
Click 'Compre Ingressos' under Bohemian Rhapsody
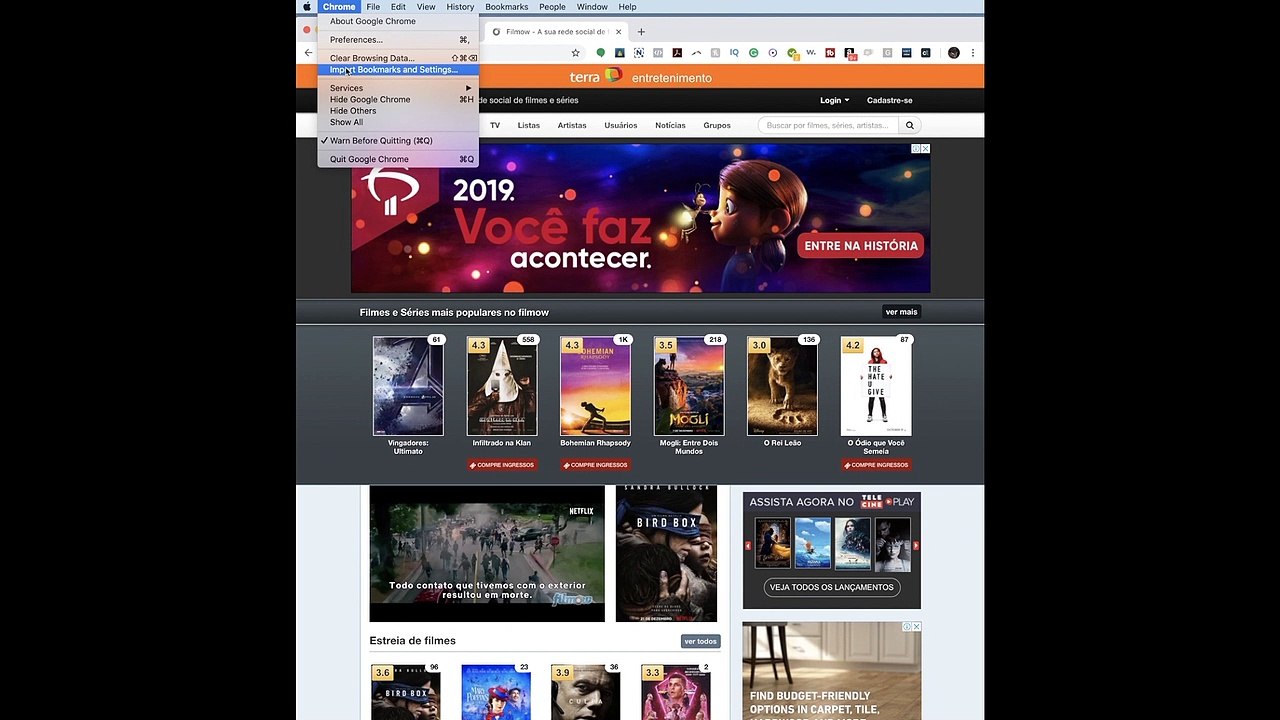[x=595, y=465]
